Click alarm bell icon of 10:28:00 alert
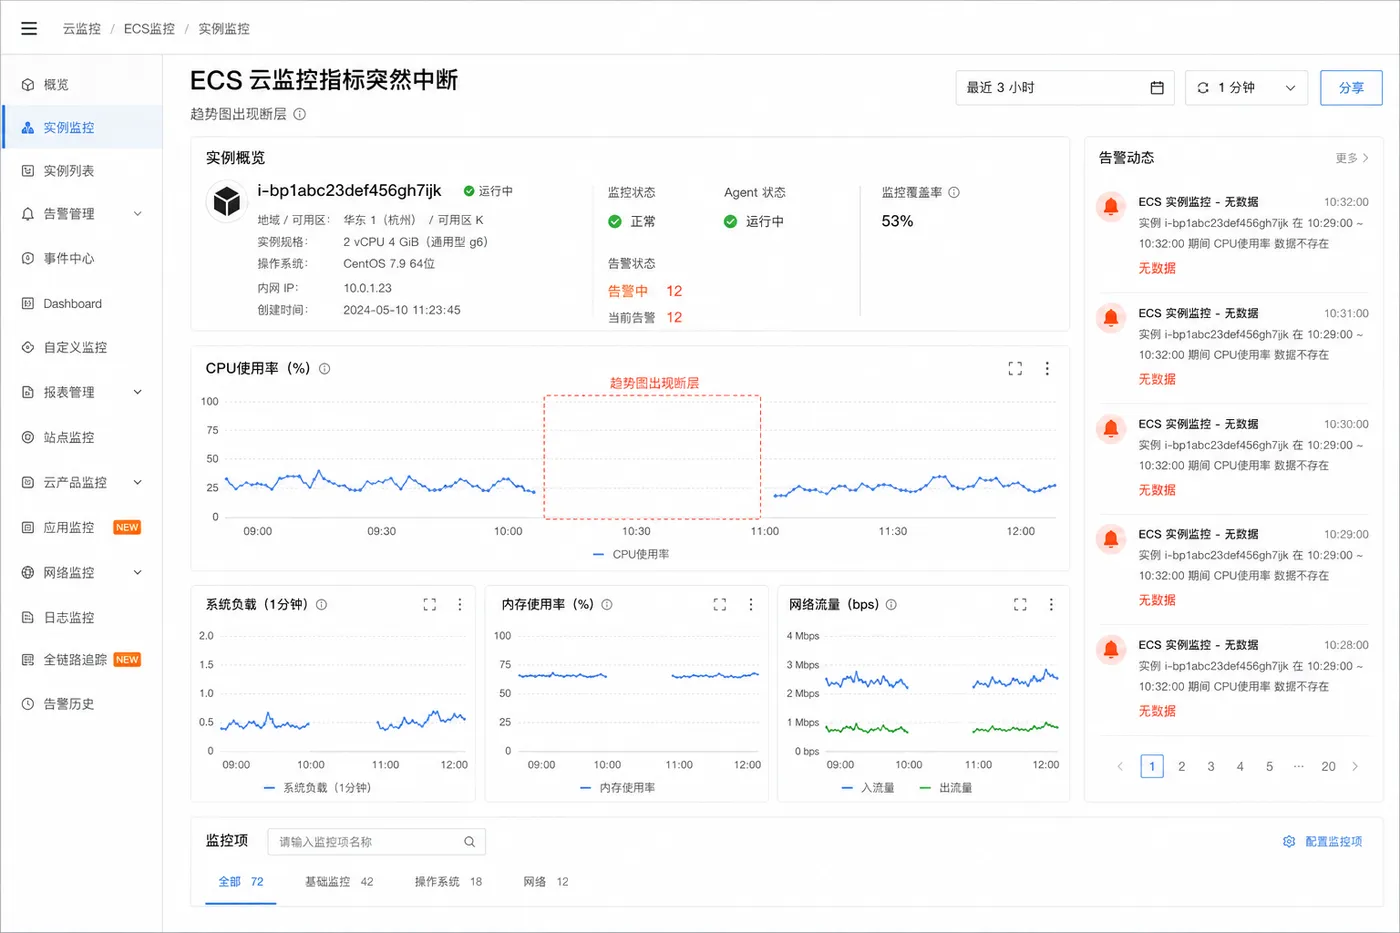This screenshot has width=1400, height=933. click(1110, 650)
